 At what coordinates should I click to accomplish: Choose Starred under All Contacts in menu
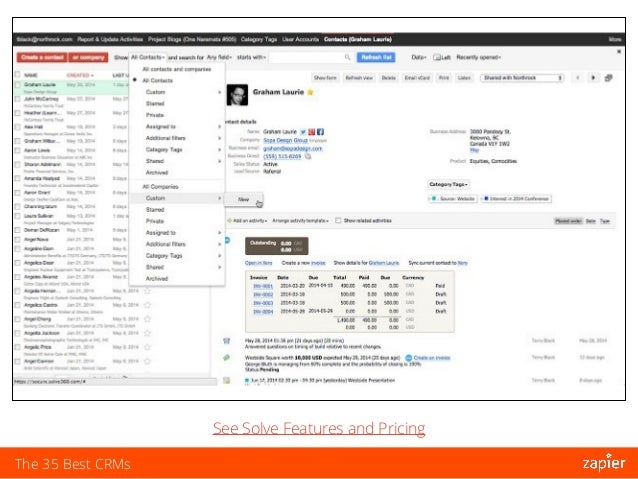[x=155, y=104]
